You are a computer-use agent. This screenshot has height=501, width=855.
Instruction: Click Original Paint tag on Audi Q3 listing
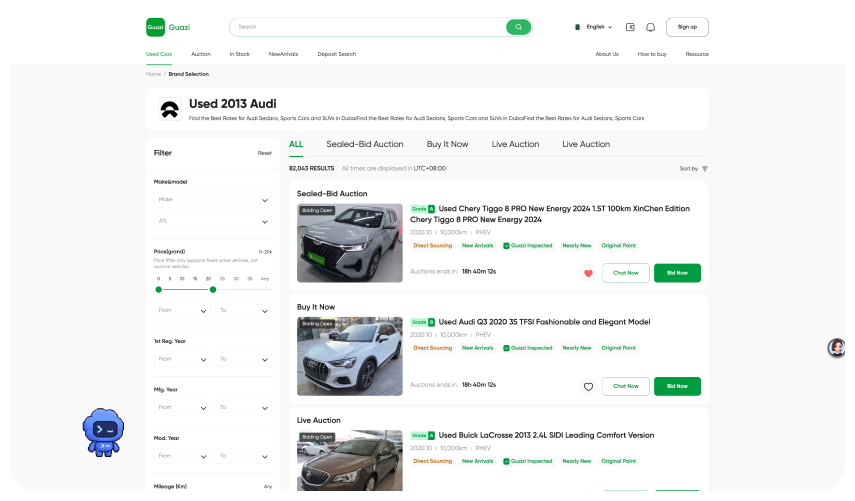[x=618, y=348]
